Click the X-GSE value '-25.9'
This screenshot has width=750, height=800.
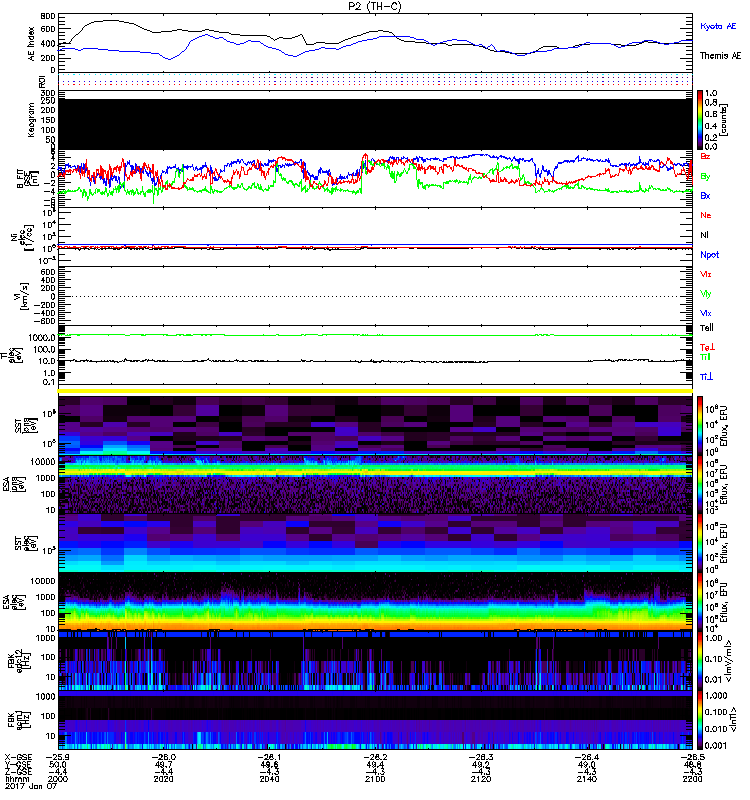click(57, 757)
